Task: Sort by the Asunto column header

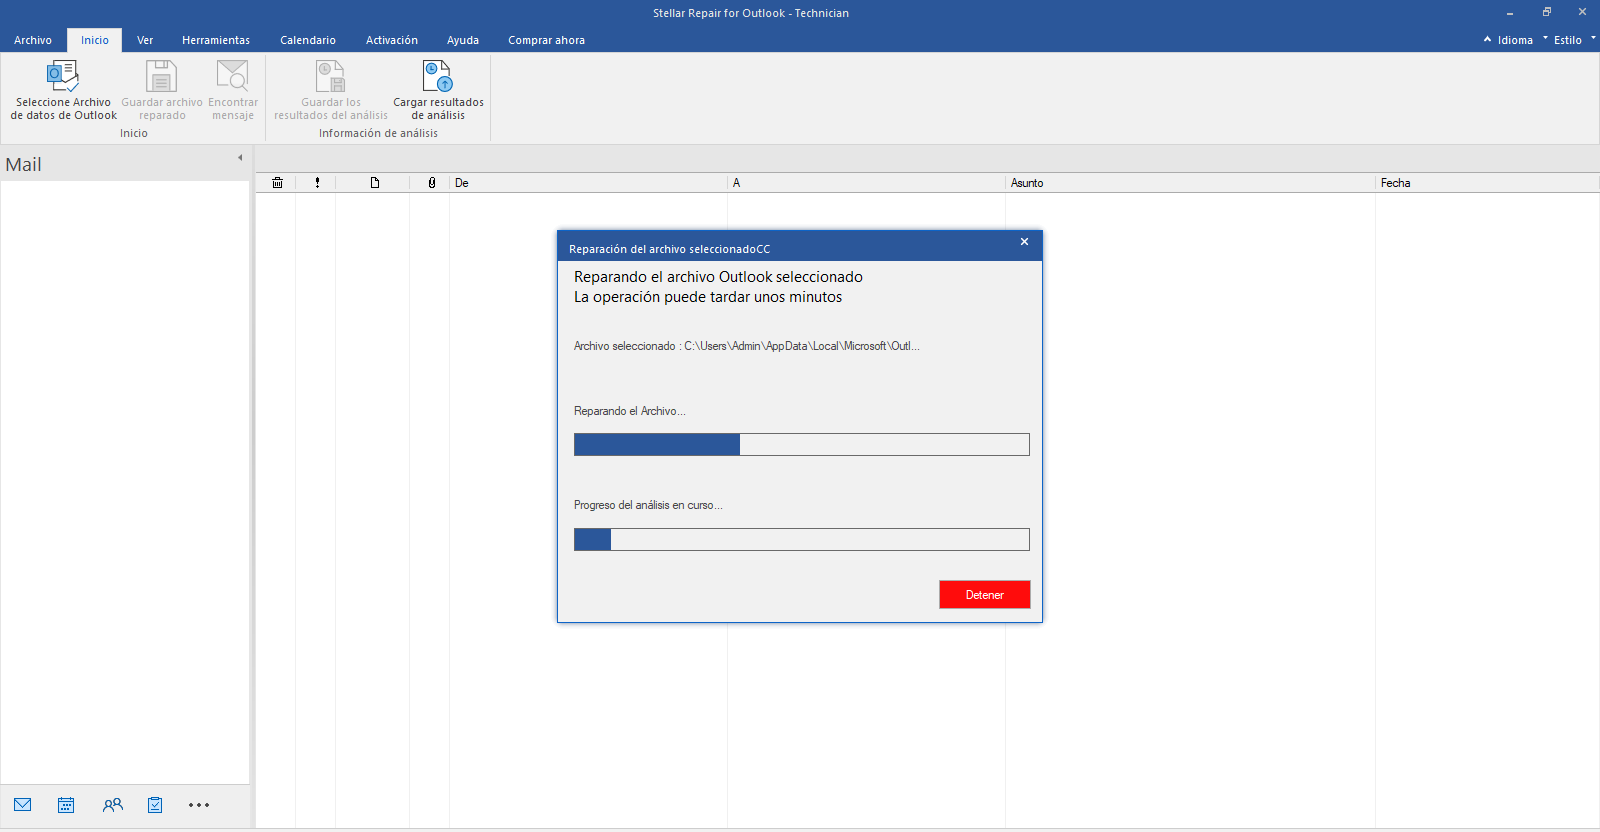Action: (1190, 183)
